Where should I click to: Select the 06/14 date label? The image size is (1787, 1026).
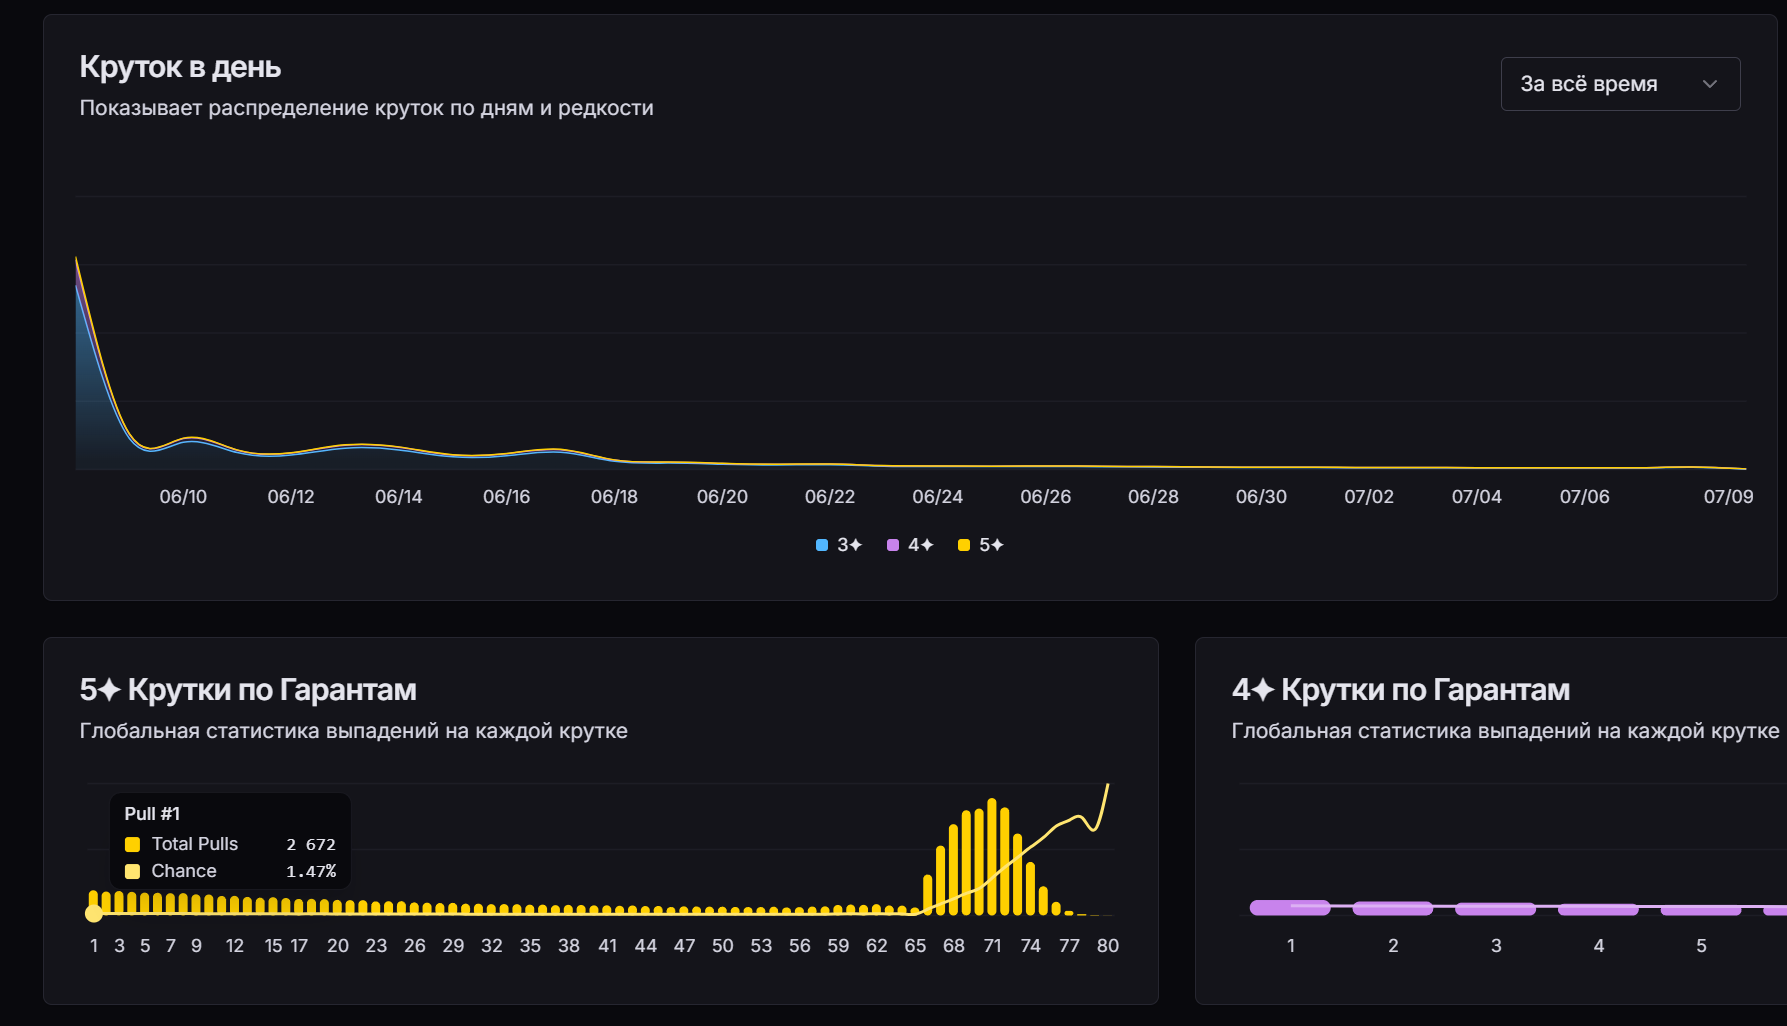click(x=399, y=497)
